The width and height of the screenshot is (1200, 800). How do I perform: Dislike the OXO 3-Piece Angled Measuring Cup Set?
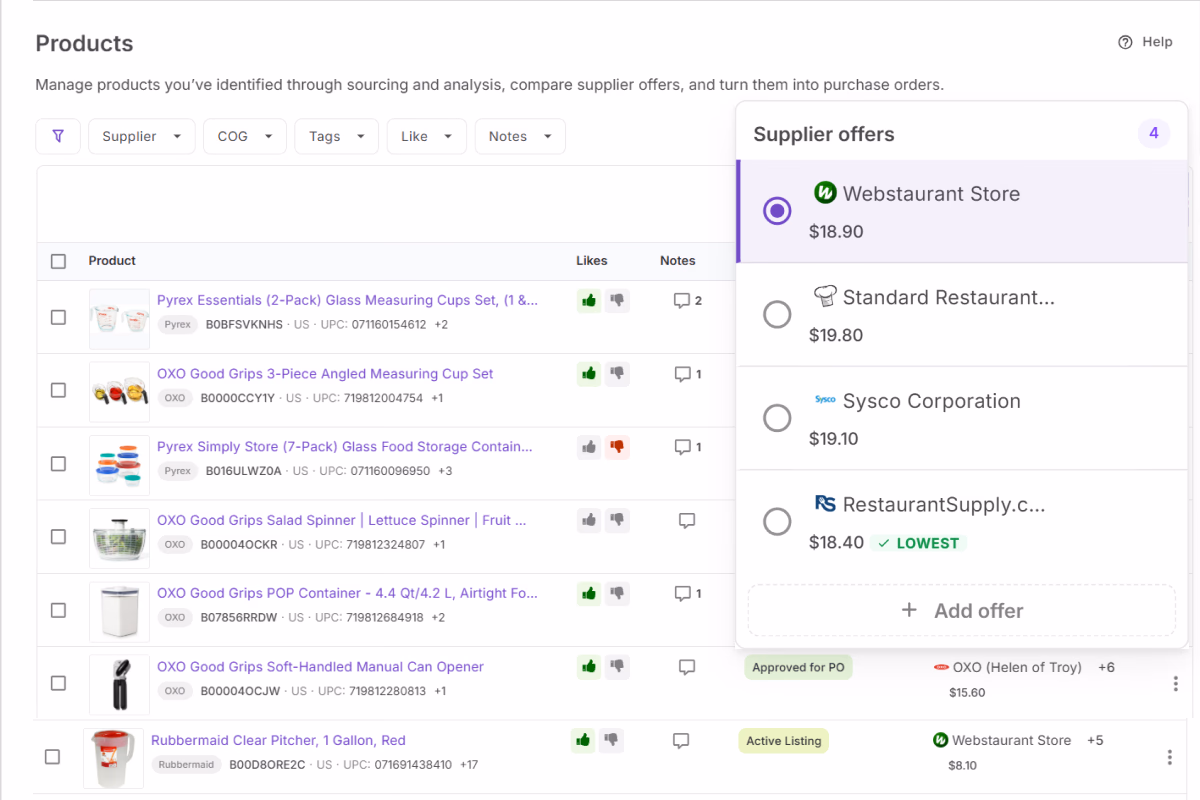pyautogui.click(x=617, y=374)
